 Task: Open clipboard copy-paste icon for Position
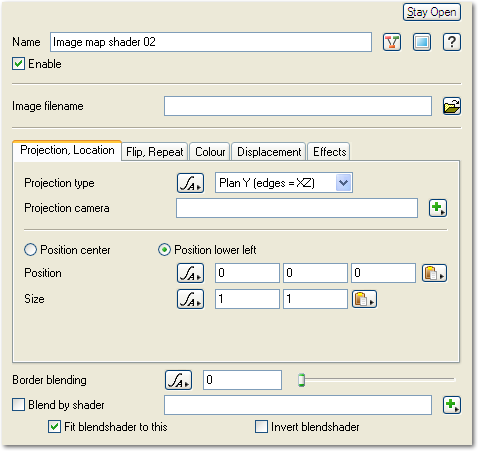click(434, 273)
